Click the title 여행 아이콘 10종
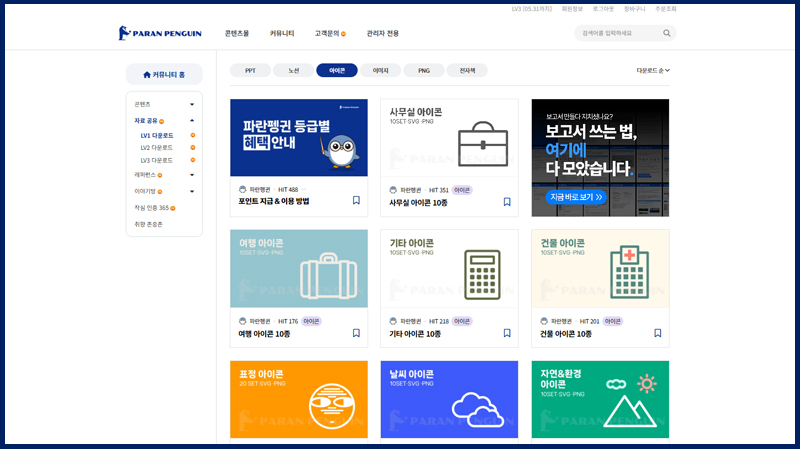The height and width of the screenshot is (449, 800). point(264,334)
